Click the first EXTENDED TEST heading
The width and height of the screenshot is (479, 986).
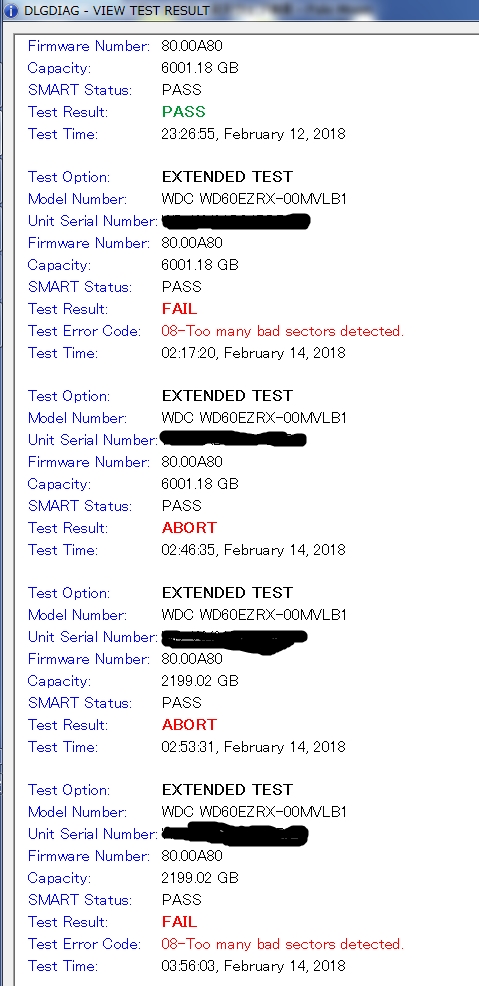tap(227, 177)
